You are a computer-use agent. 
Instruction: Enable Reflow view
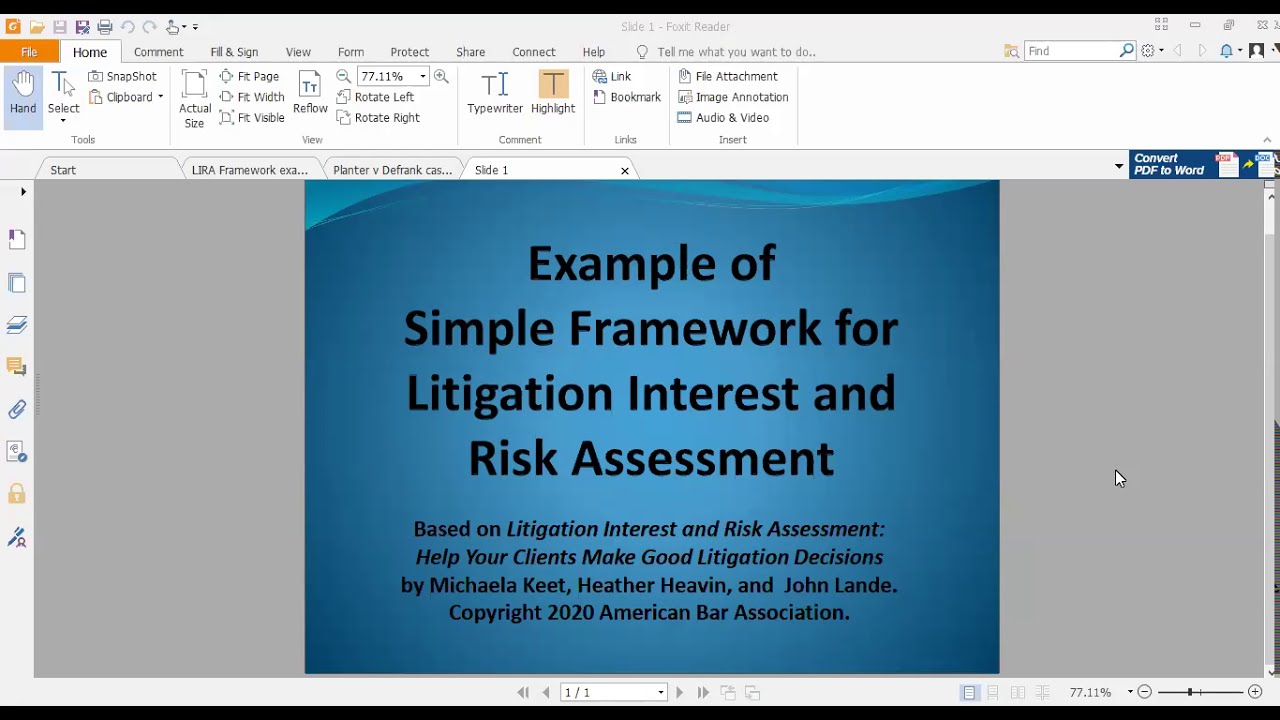(x=310, y=93)
